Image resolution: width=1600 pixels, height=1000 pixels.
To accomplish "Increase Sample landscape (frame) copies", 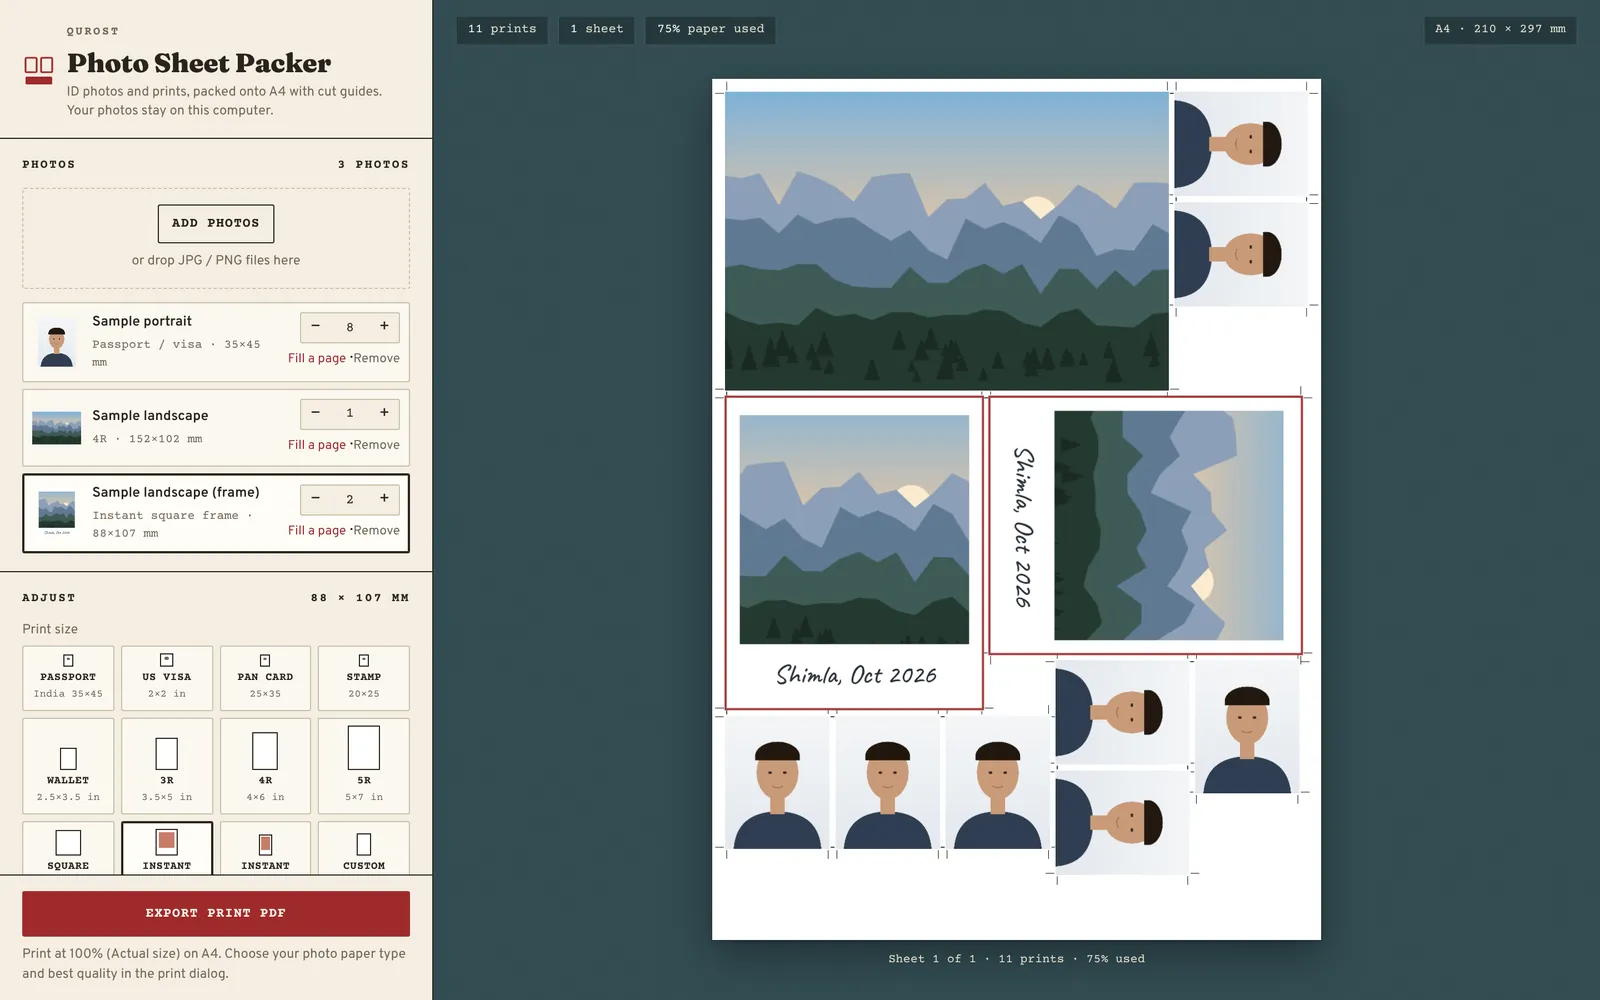I will [384, 499].
